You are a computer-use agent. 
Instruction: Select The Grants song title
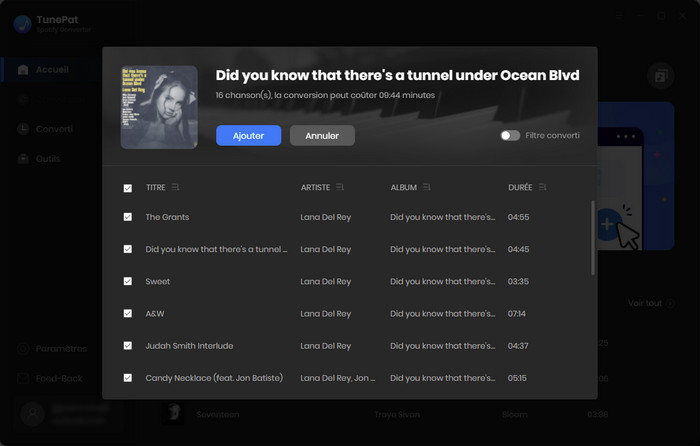pyautogui.click(x=167, y=217)
